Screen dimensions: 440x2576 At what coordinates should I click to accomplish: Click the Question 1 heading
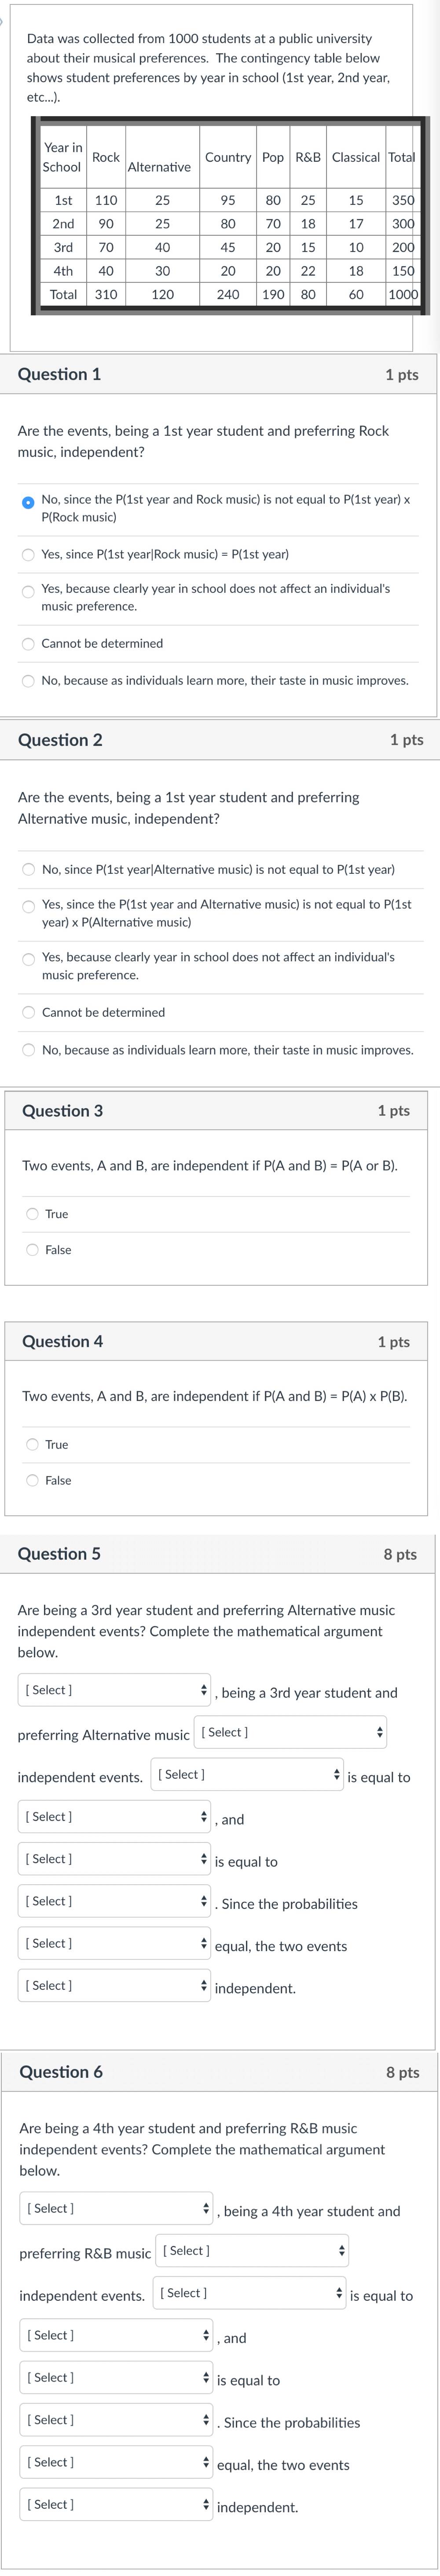59,374
